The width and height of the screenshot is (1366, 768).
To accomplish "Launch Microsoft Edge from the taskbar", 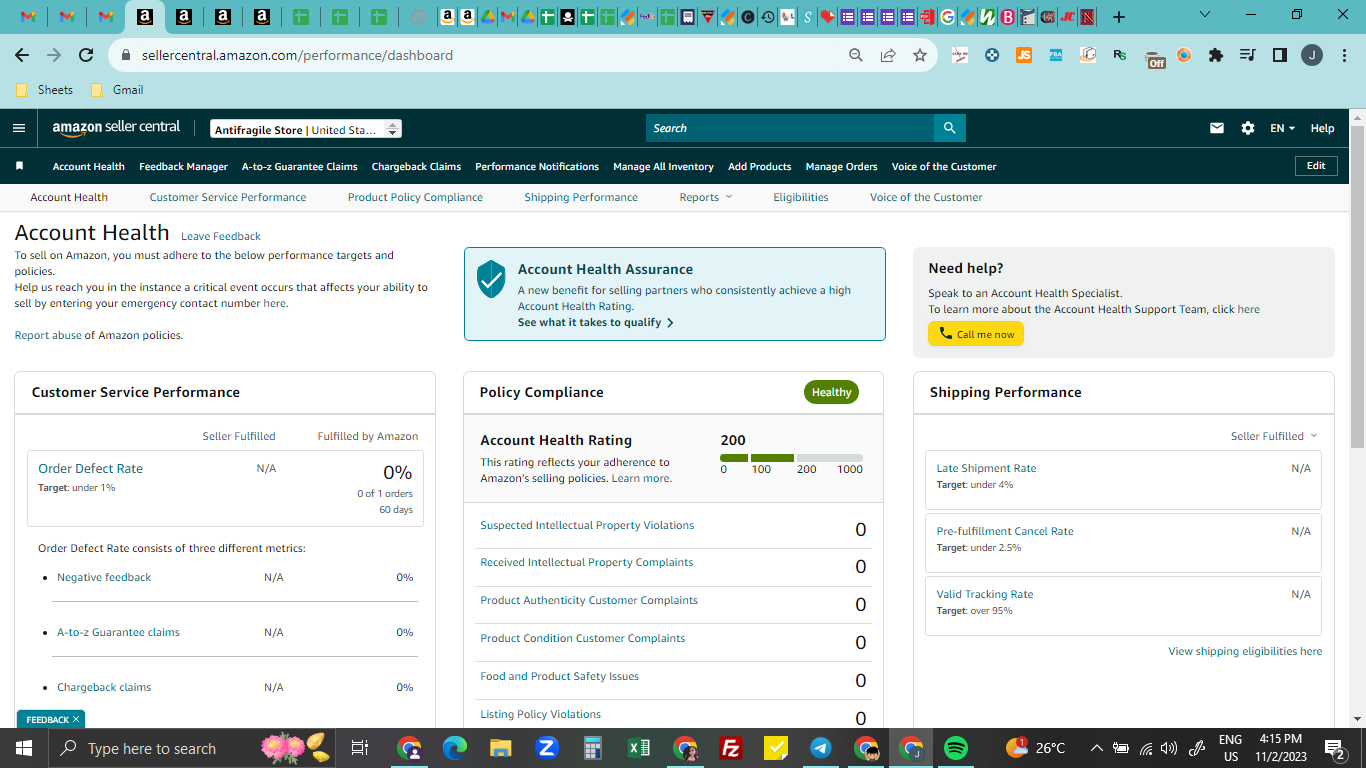I will [x=455, y=748].
